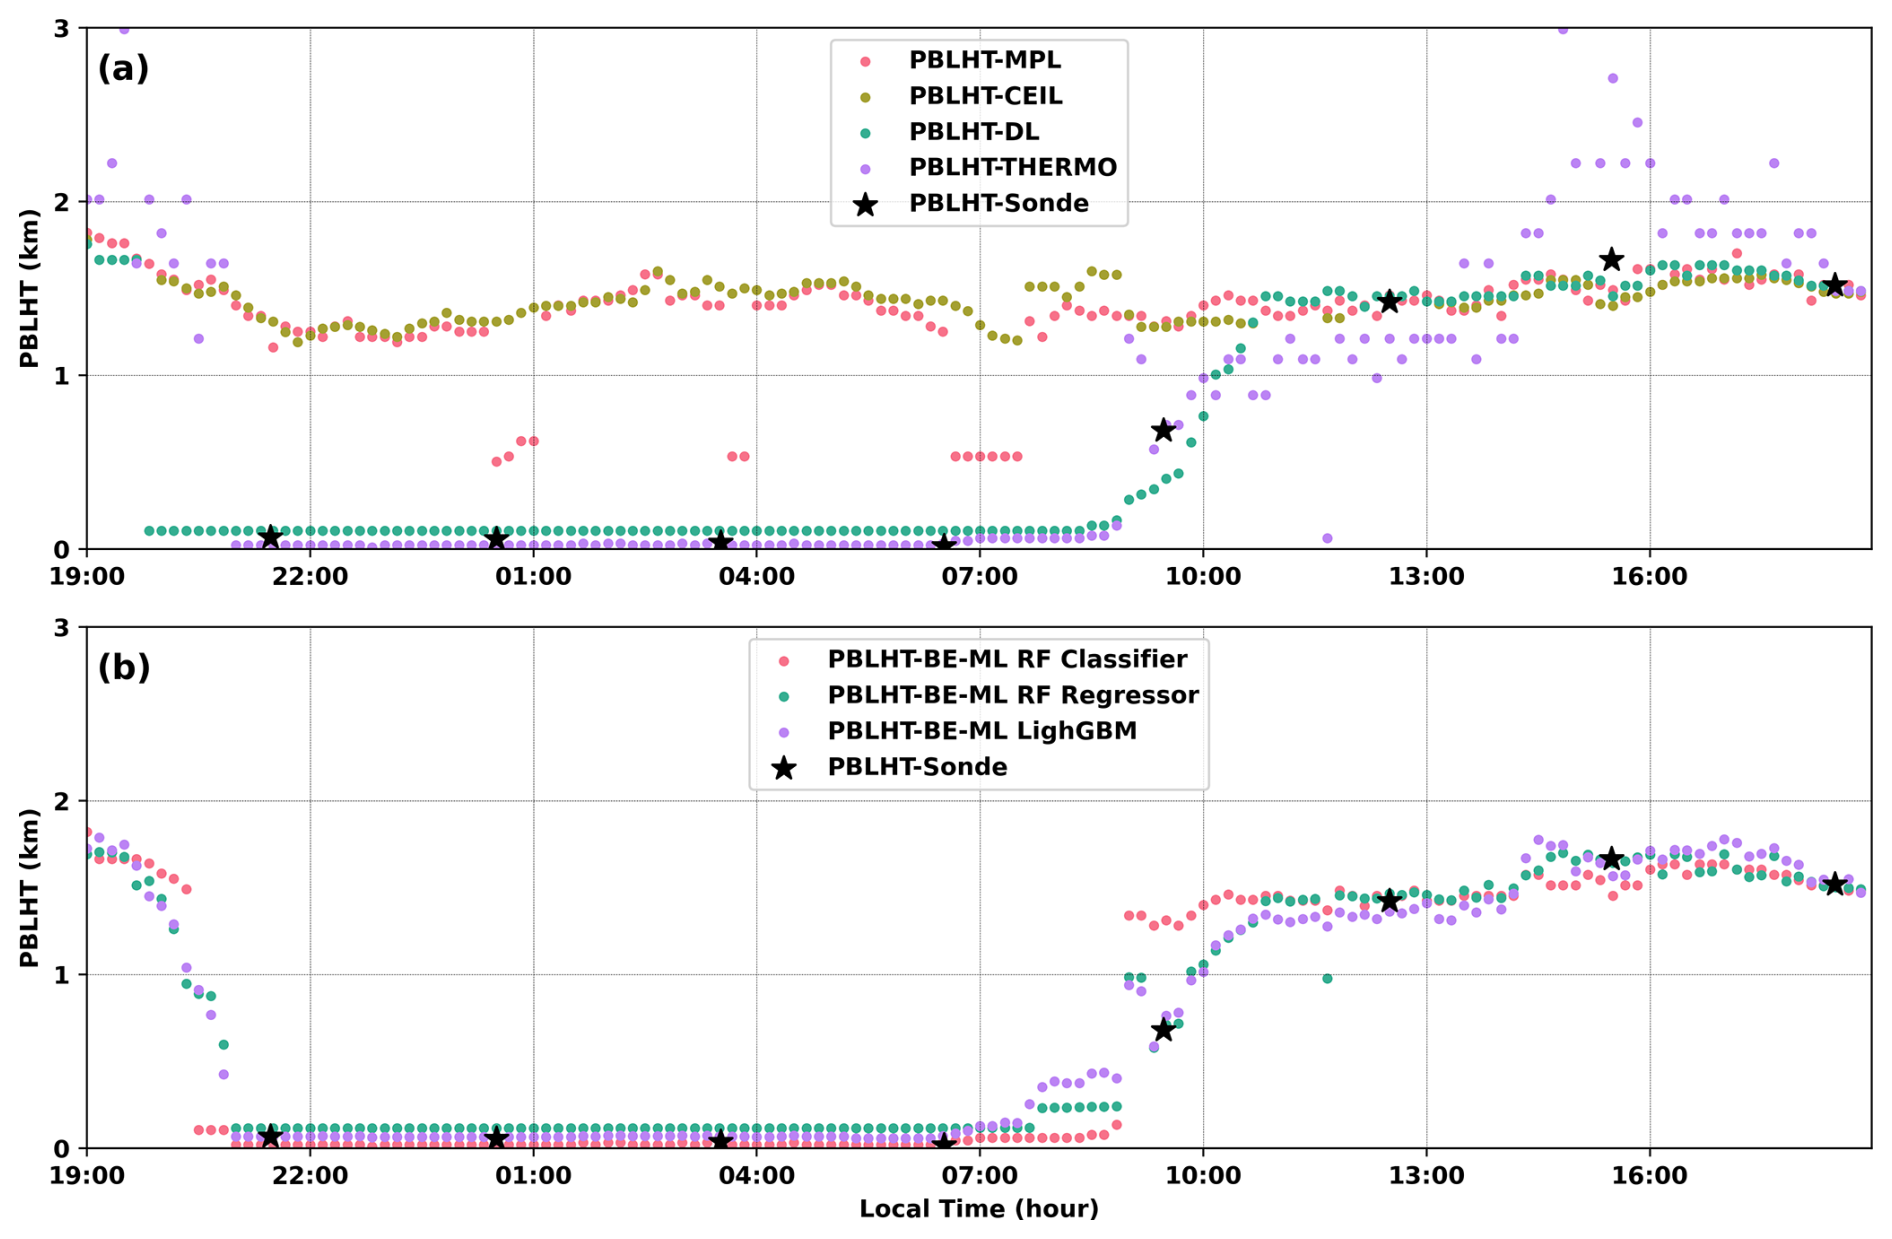This screenshot has width=1892, height=1239.
Task: Click the PBLHT-DL green legend marker
Action: [x=865, y=133]
